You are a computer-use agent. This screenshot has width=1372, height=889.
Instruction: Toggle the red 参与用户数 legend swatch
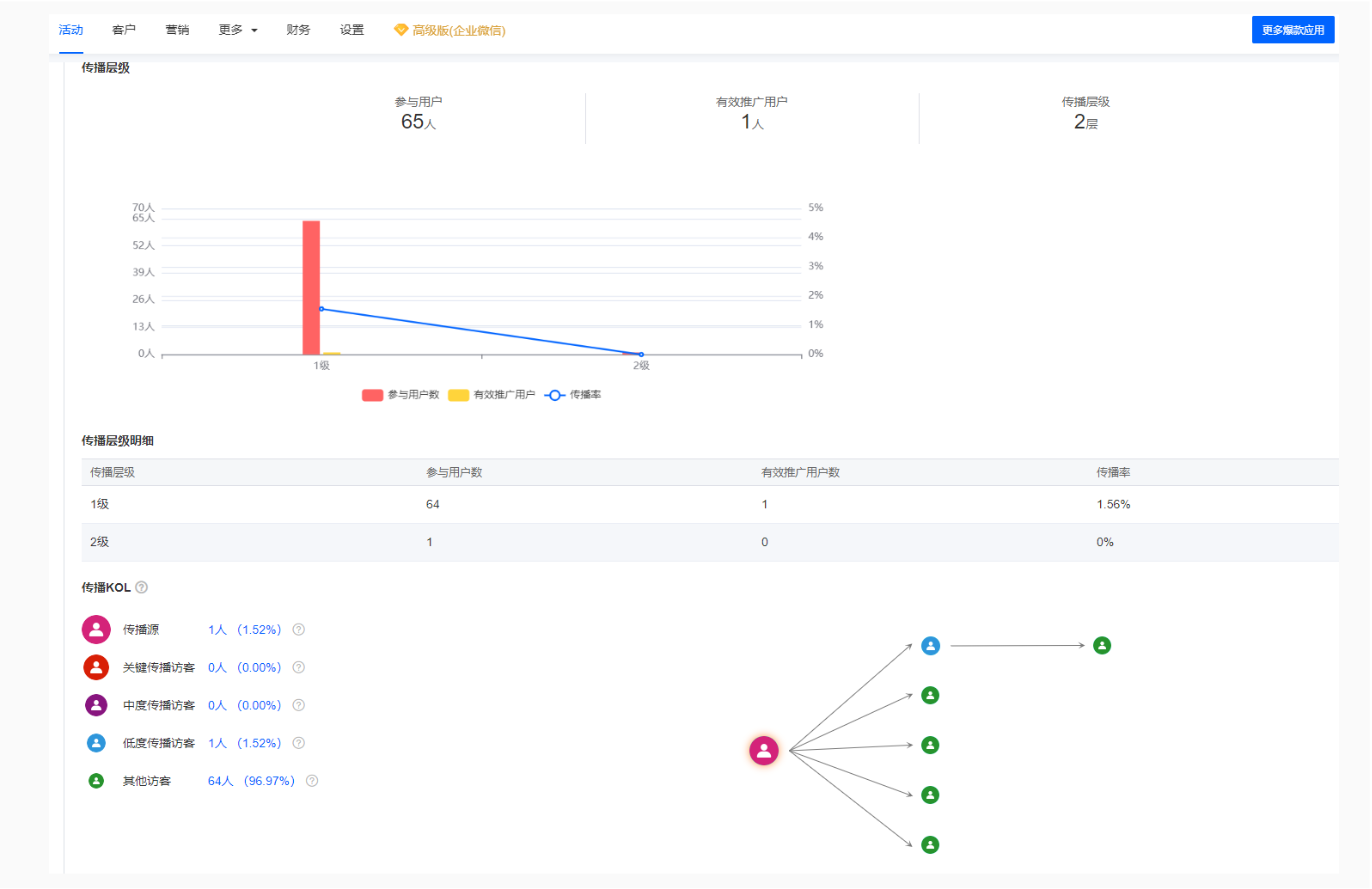372,395
